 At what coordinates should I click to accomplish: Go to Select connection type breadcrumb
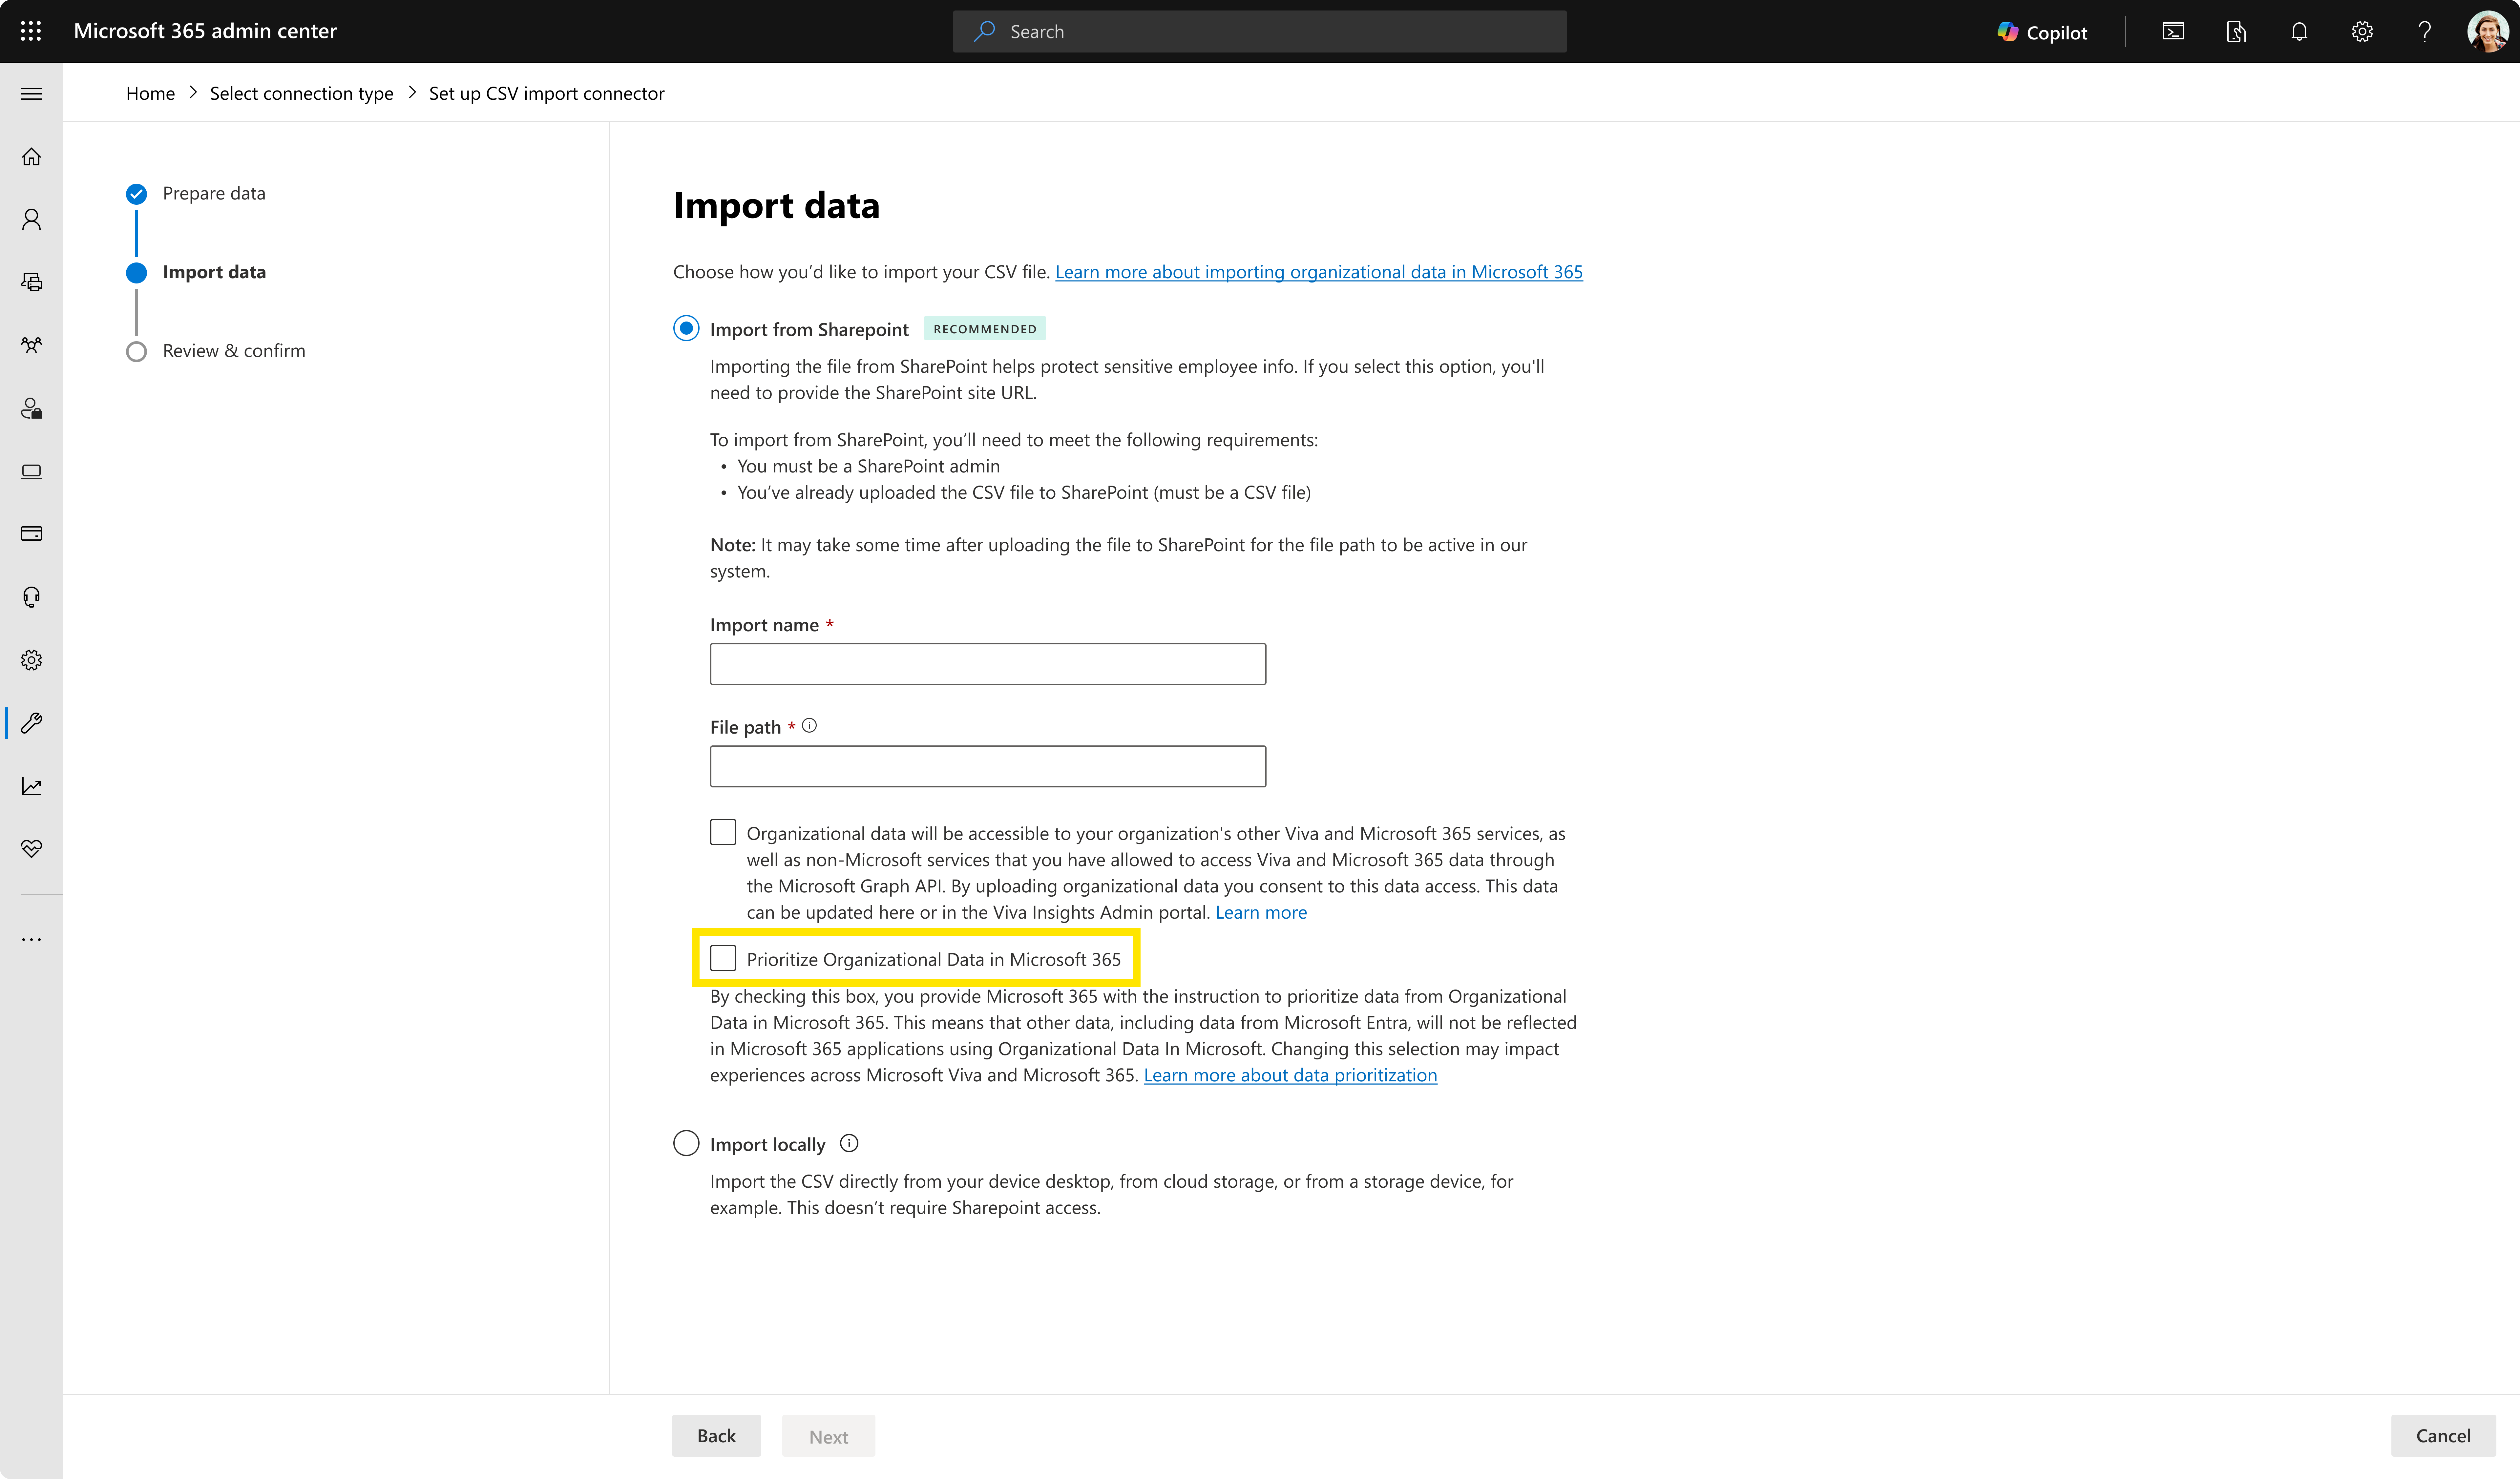click(x=301, y=93)
